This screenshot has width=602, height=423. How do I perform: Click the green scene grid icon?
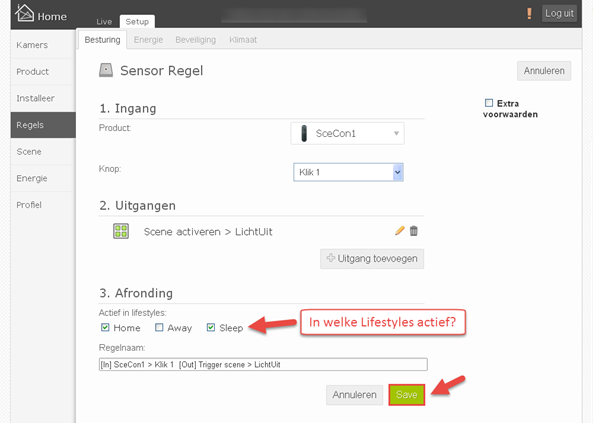[121, 231]
